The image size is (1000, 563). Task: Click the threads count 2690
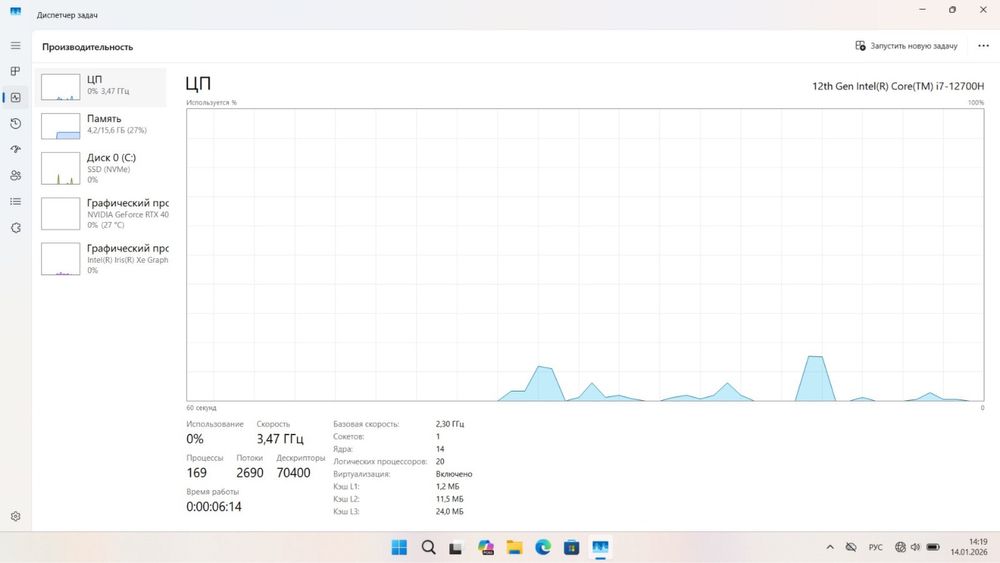(249, 472)
